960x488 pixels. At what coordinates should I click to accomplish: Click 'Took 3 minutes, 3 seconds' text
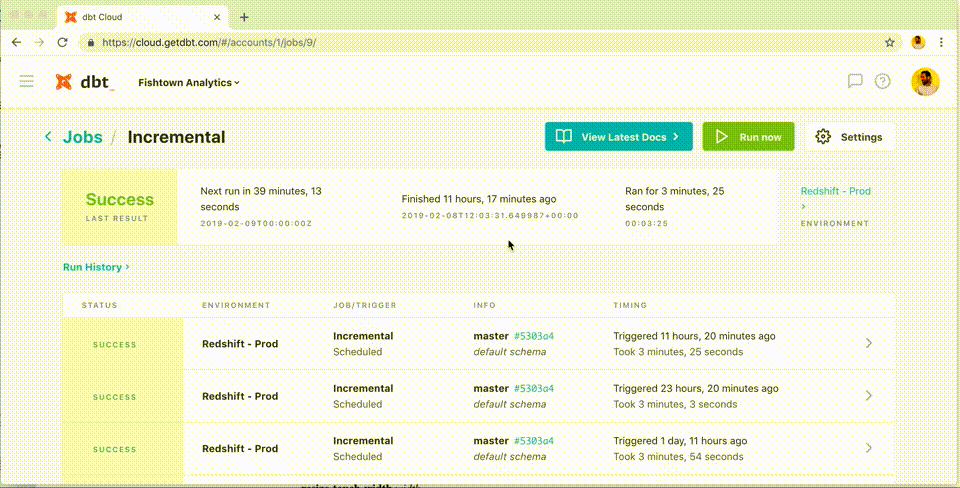click(x=675, y=404)
